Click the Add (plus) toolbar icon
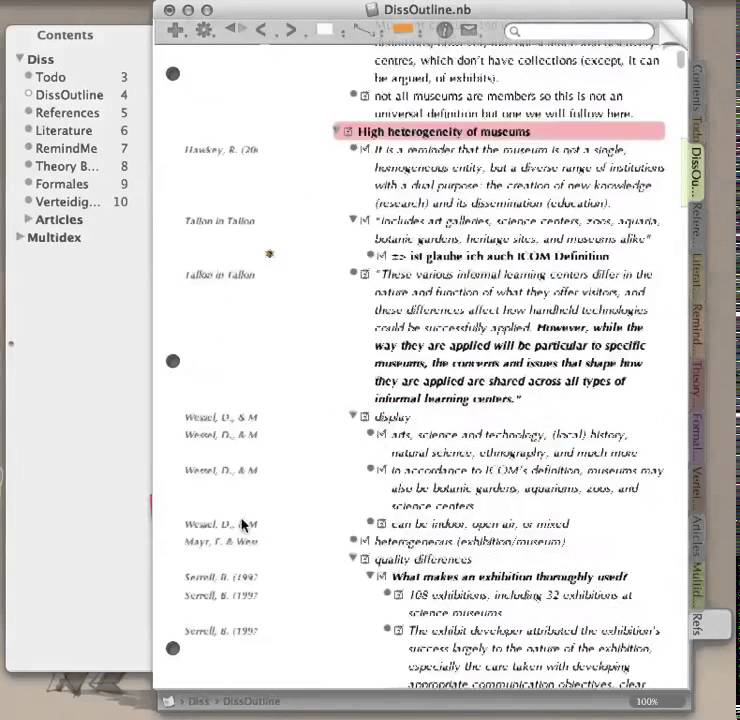The height and width of the screenshot is (720, 740). tap(176, 30)
